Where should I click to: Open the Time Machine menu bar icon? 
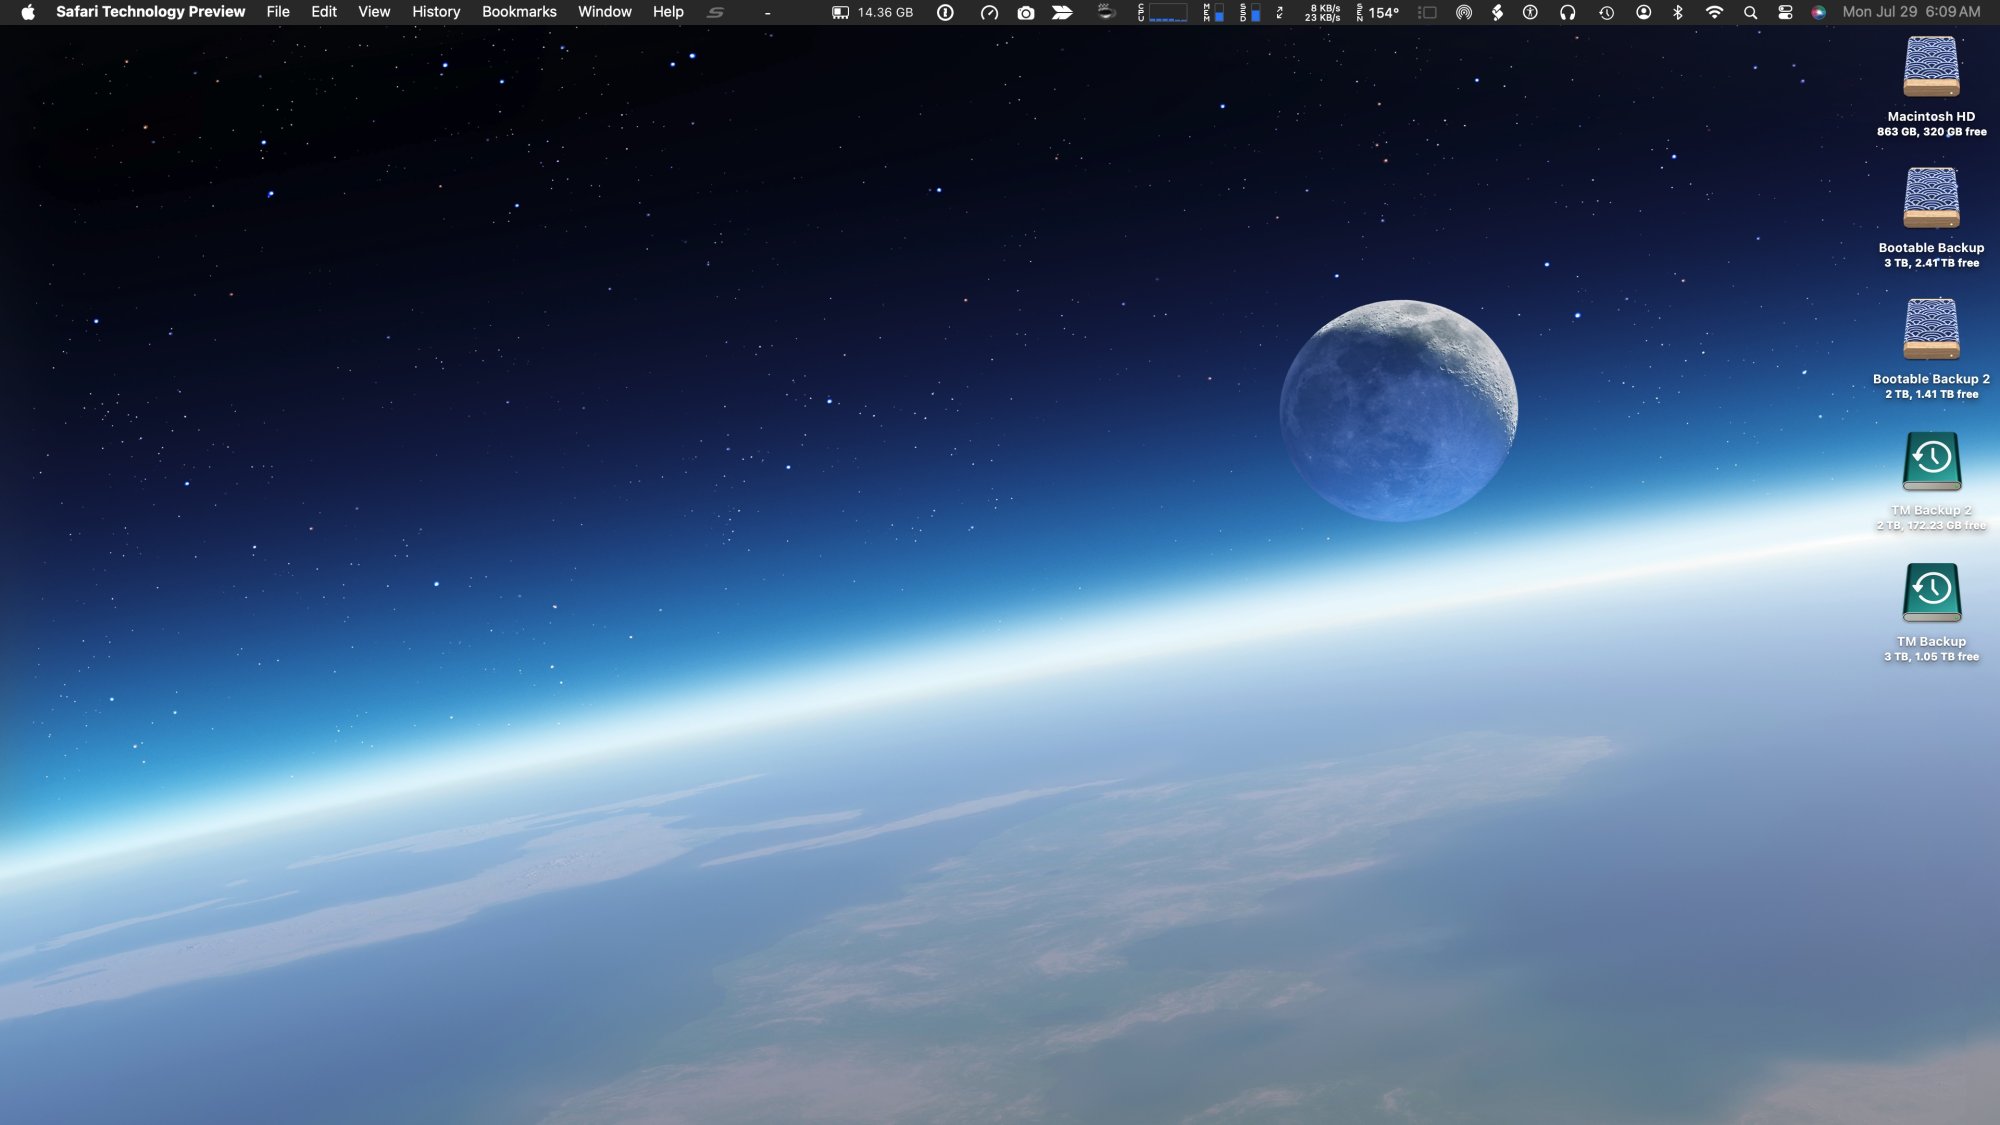point(1606,13)
